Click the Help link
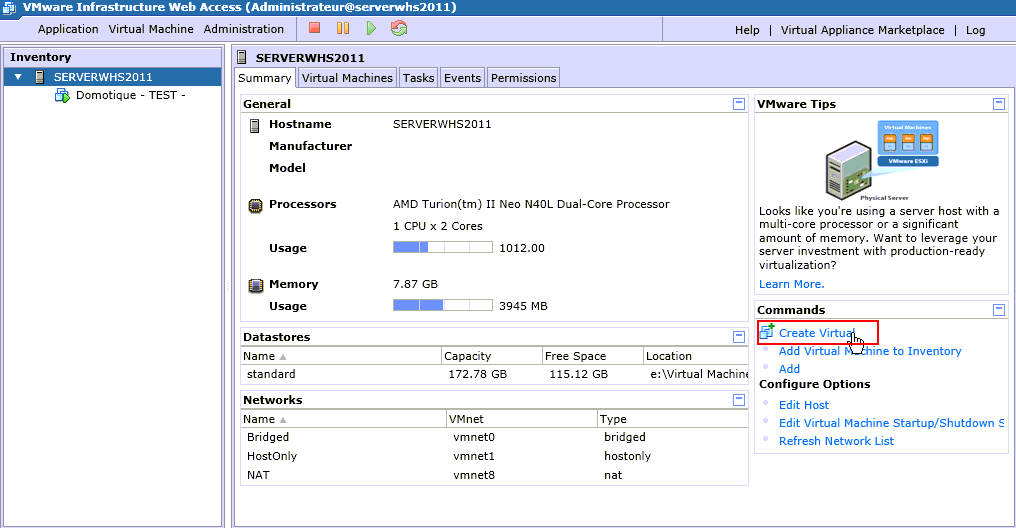The width and height of the screenshot is (1016, 528). pos(747,30)
